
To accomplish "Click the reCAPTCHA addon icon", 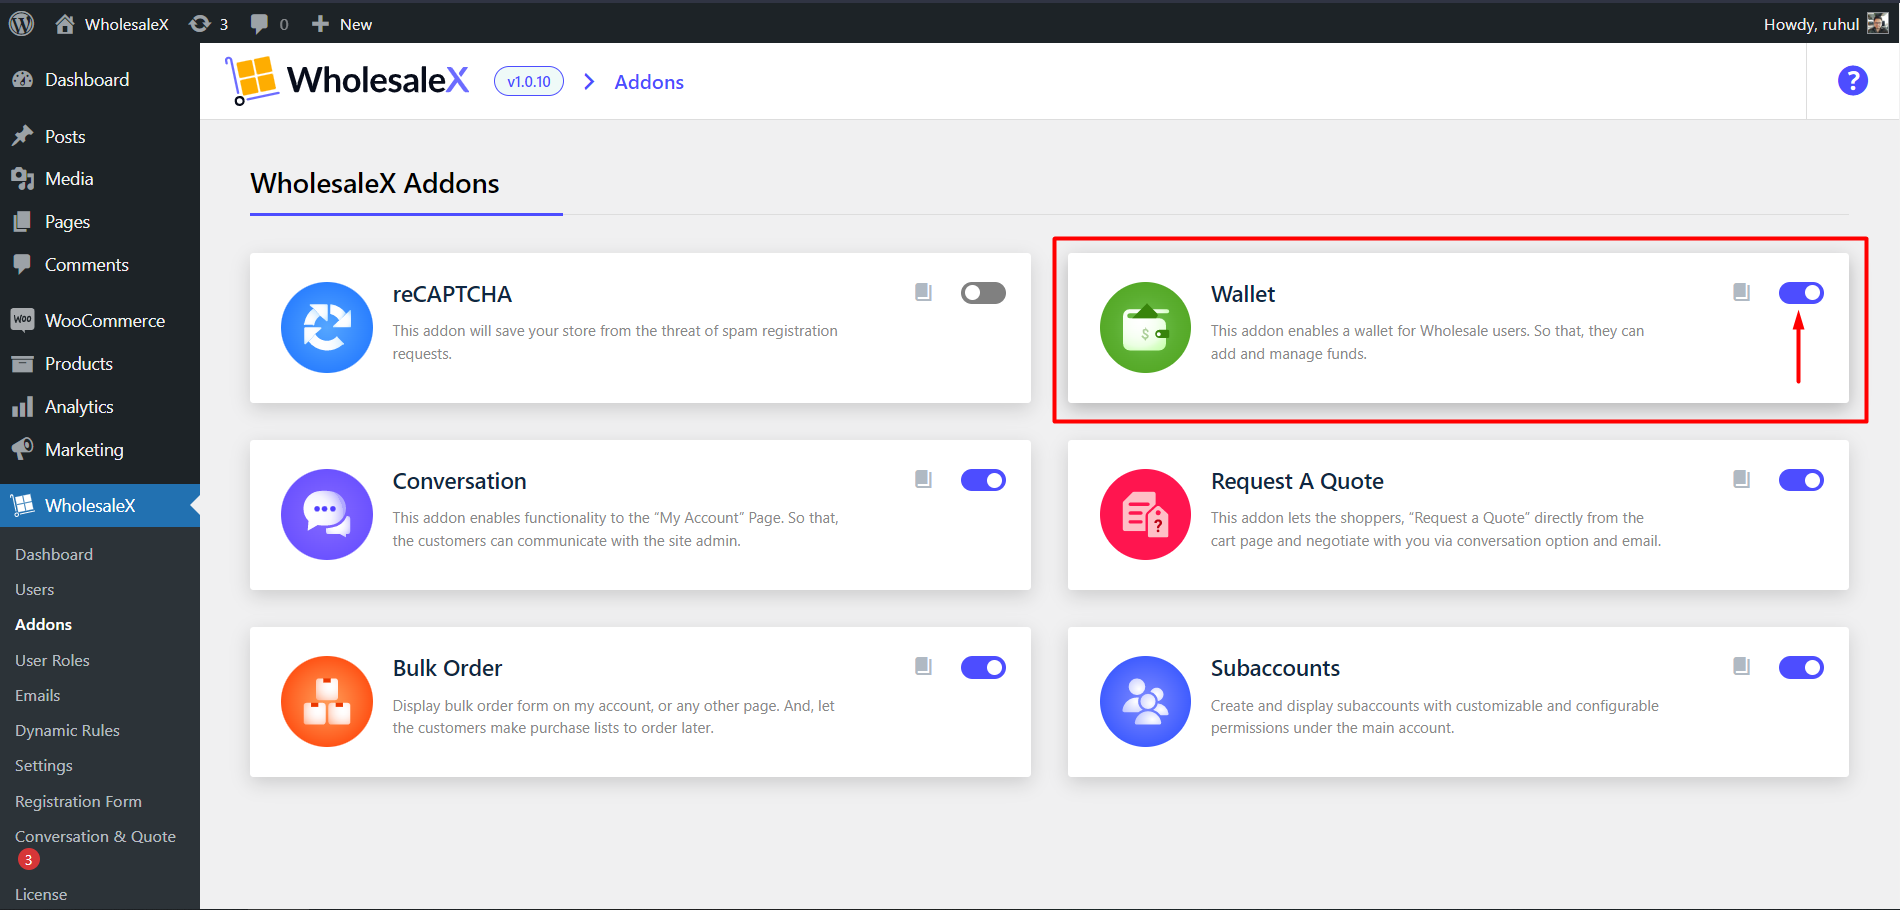I will coord(327,328).
